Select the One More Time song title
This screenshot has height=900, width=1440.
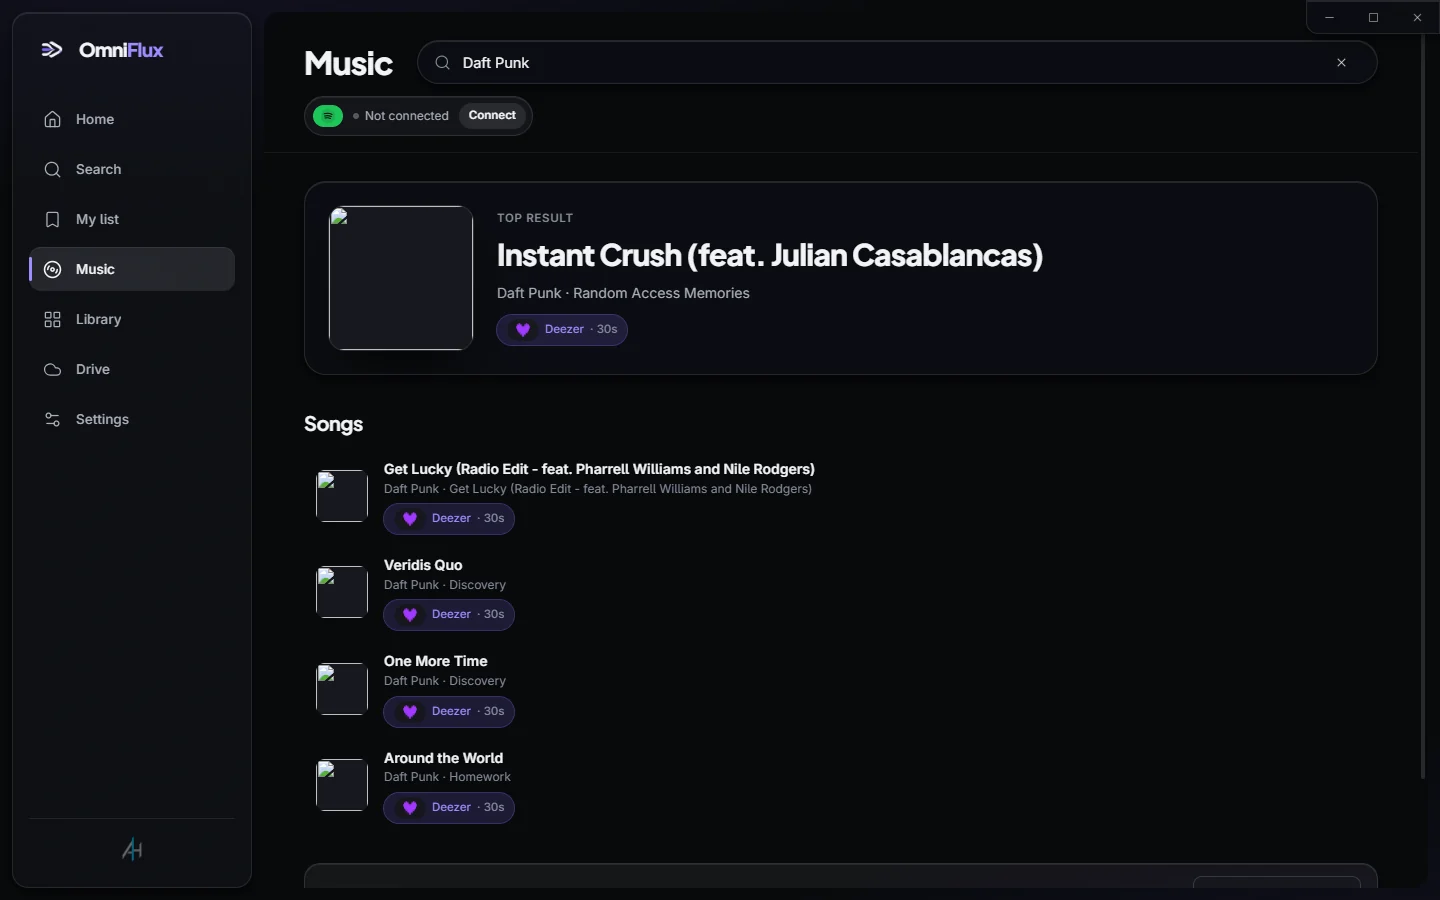436,661
